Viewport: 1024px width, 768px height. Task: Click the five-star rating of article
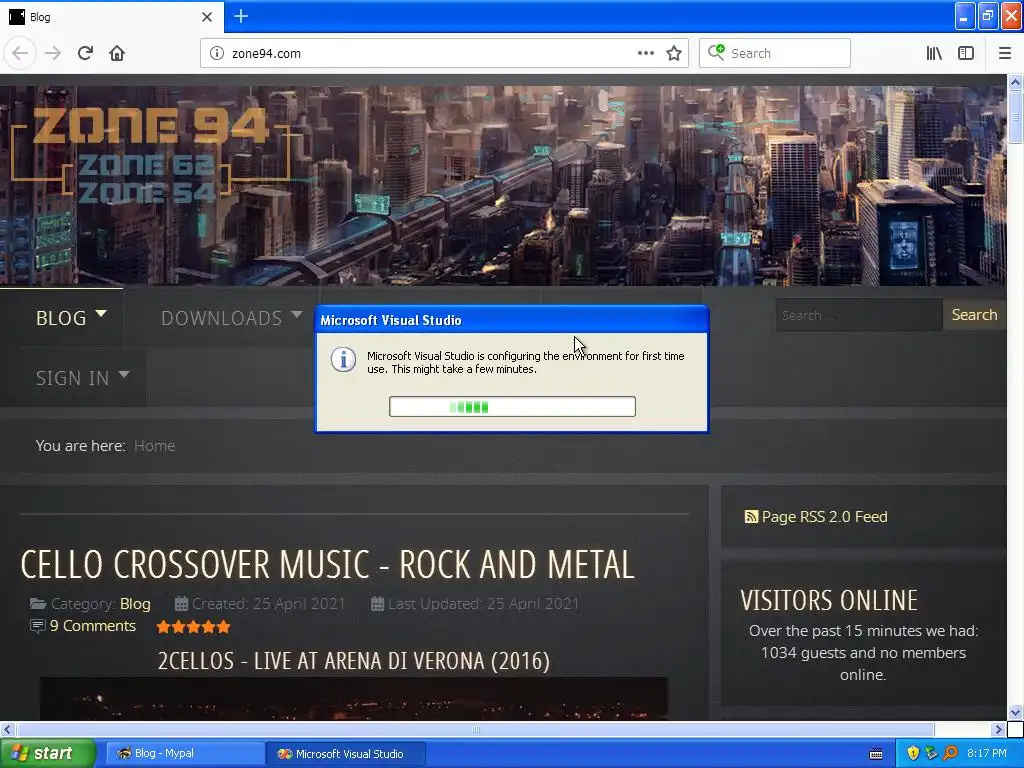193,627
